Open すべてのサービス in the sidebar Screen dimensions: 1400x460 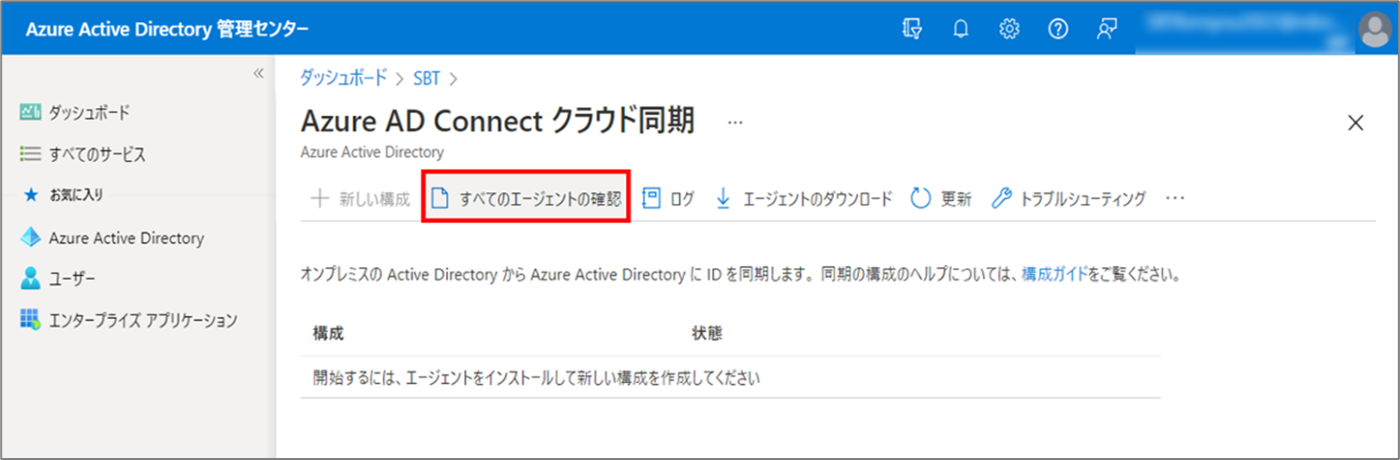[83, 154]
